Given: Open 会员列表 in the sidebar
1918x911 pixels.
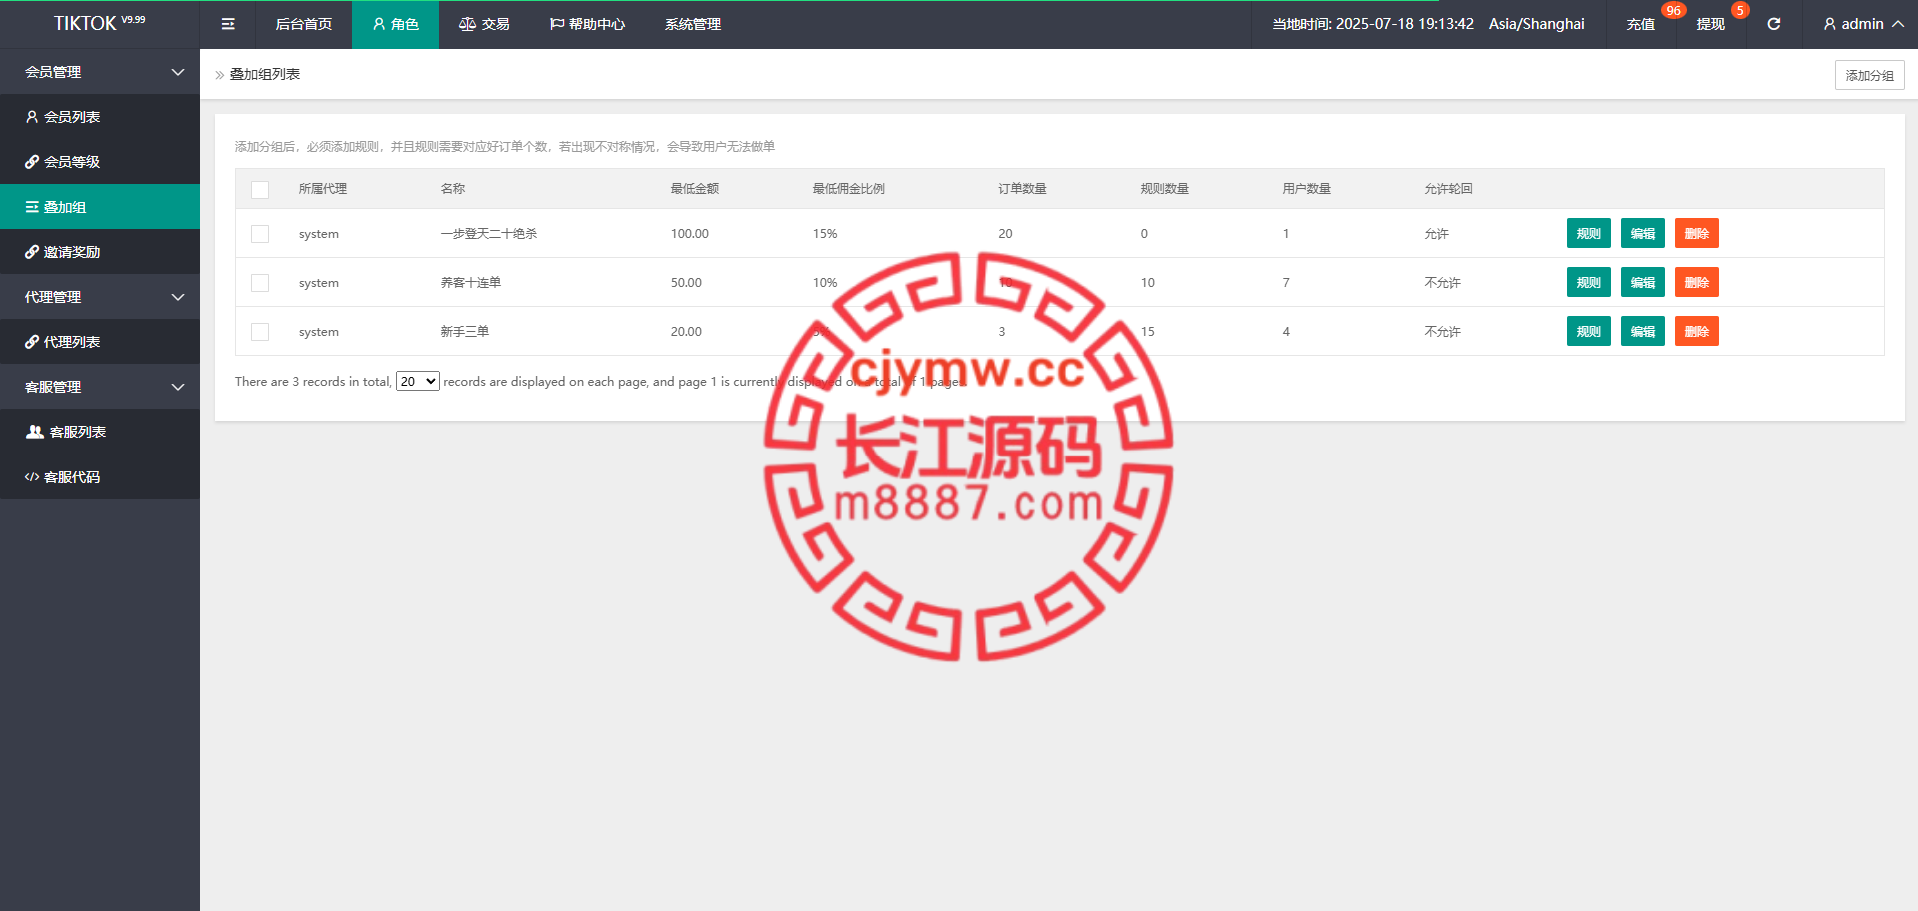Looking at the screenshot, I should click(100, 117).
